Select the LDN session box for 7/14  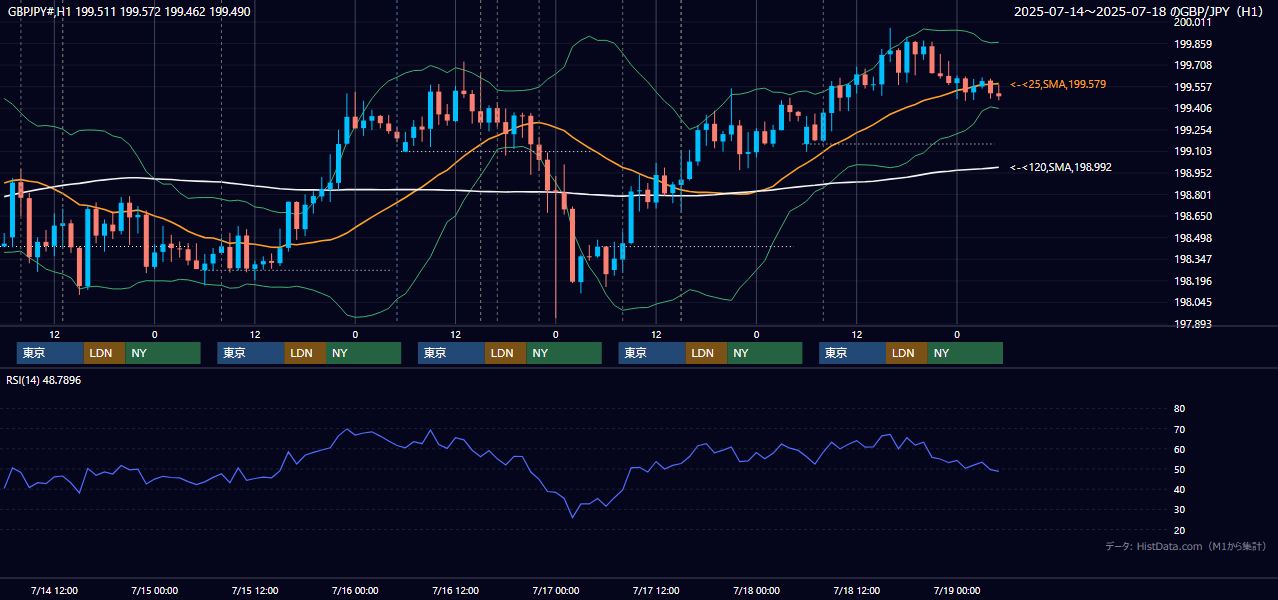(105, 353)
